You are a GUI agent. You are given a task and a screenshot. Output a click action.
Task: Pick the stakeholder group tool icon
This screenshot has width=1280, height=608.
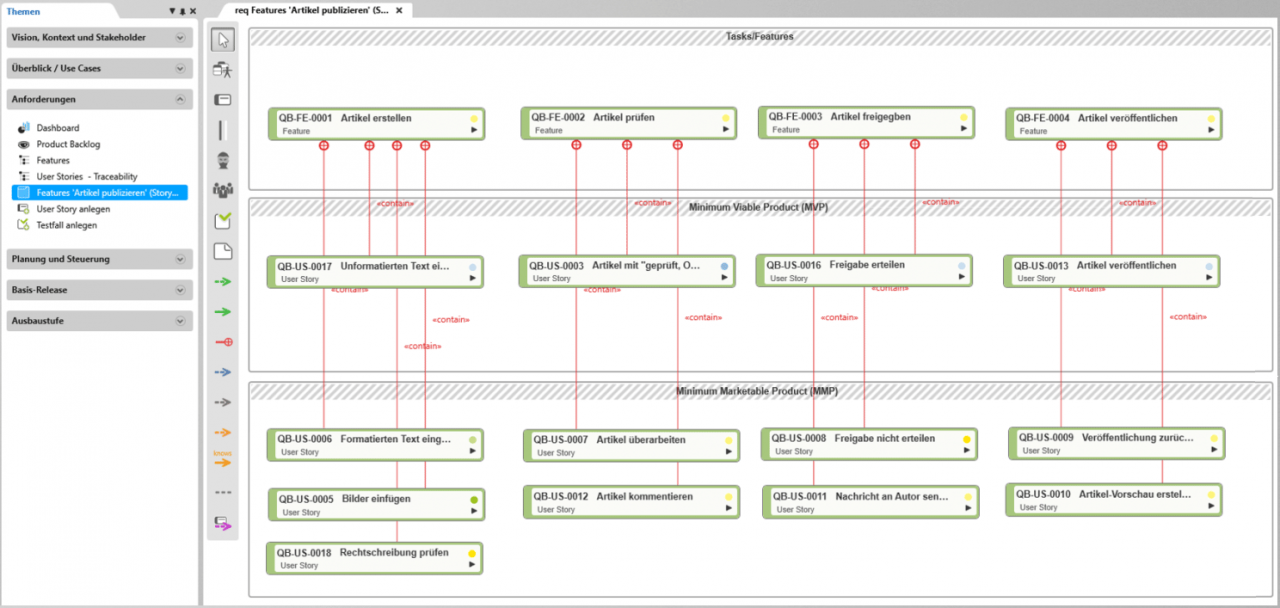click(x=223, y=189)
